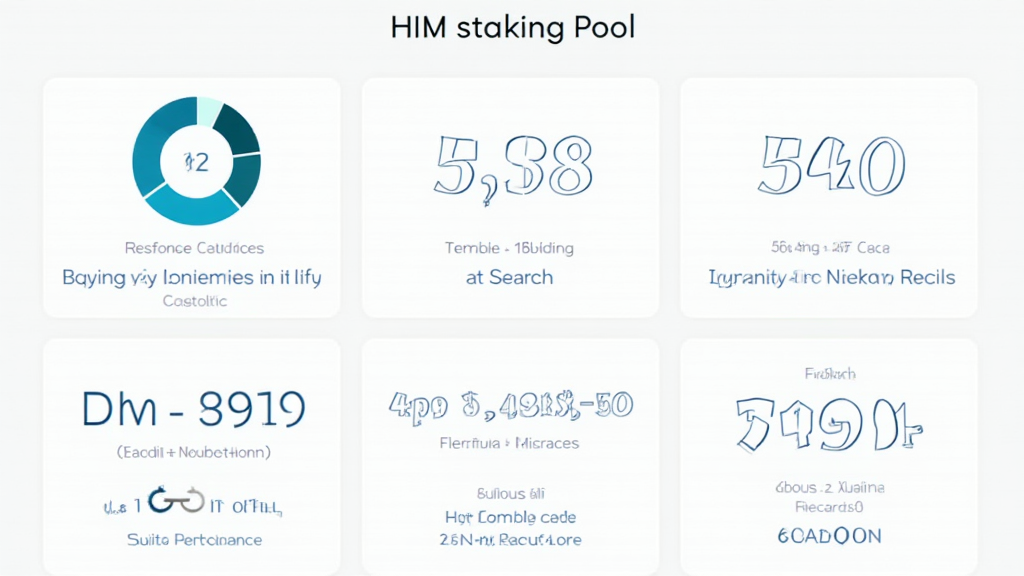The image size is (1024, 576).
Task: Click the light blue bottom donut segment
Action: coord(192,208)
